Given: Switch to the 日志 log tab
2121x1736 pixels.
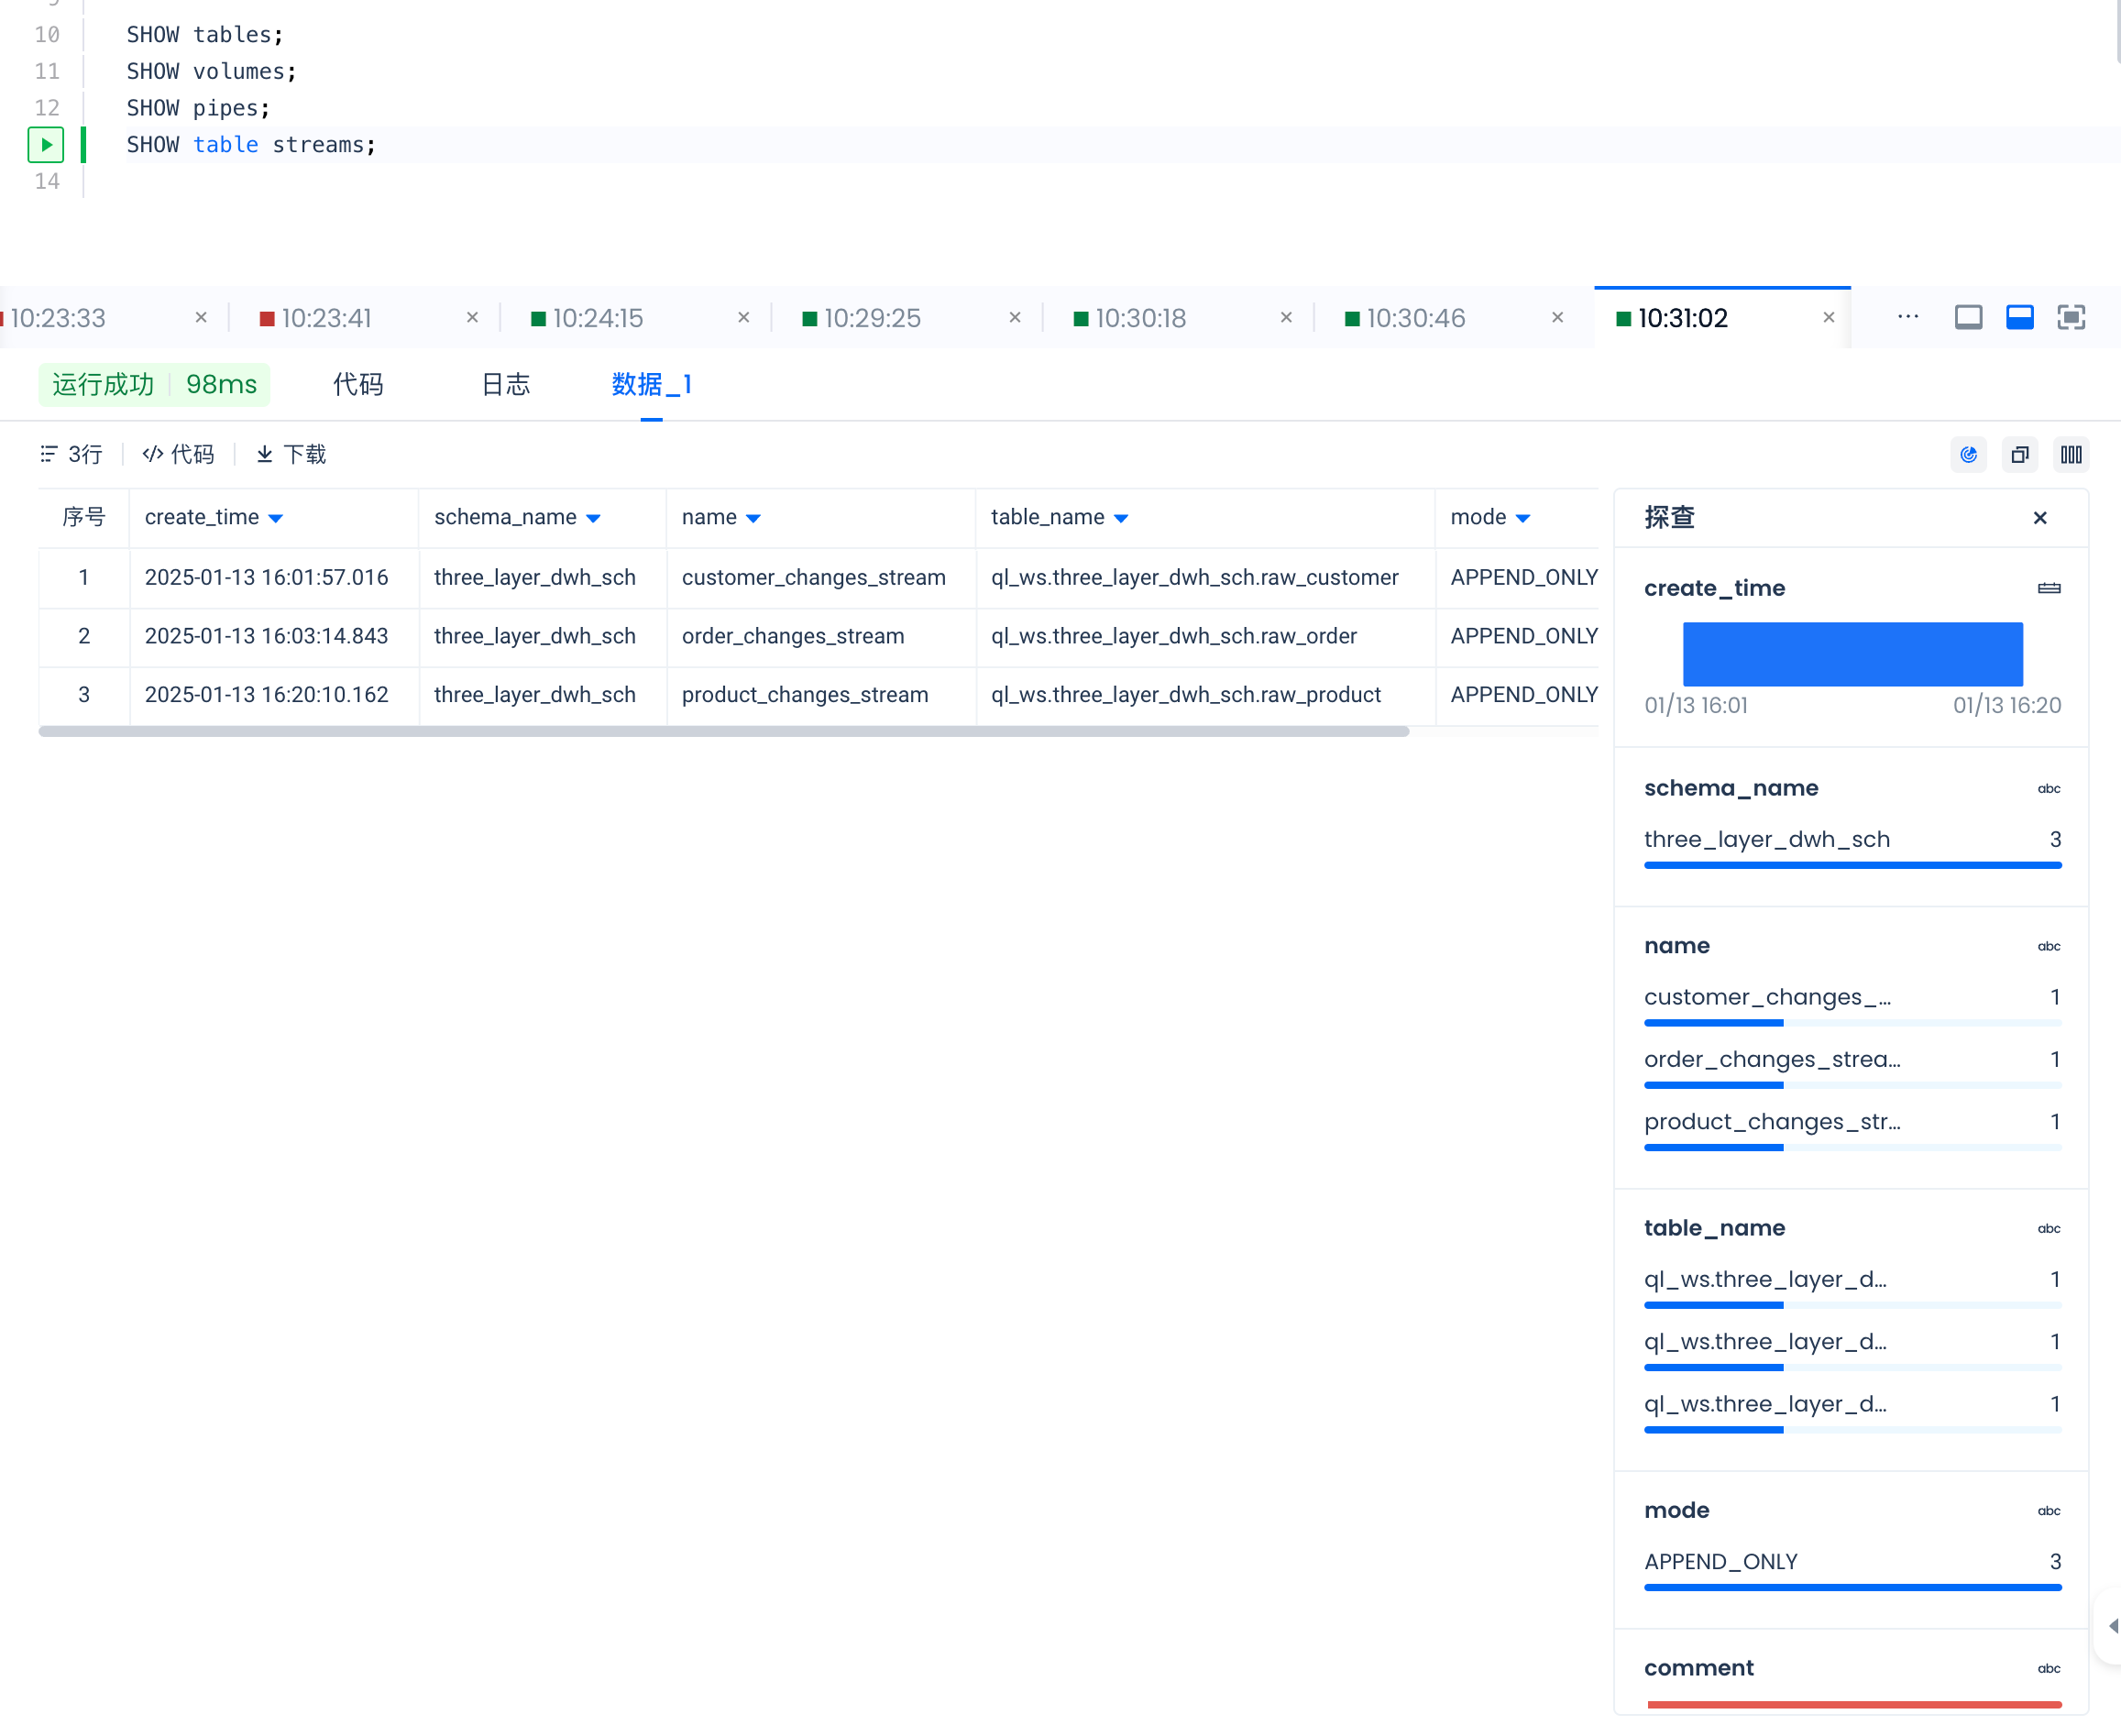Looking at the screenshot, I should (x=505, y=385).
